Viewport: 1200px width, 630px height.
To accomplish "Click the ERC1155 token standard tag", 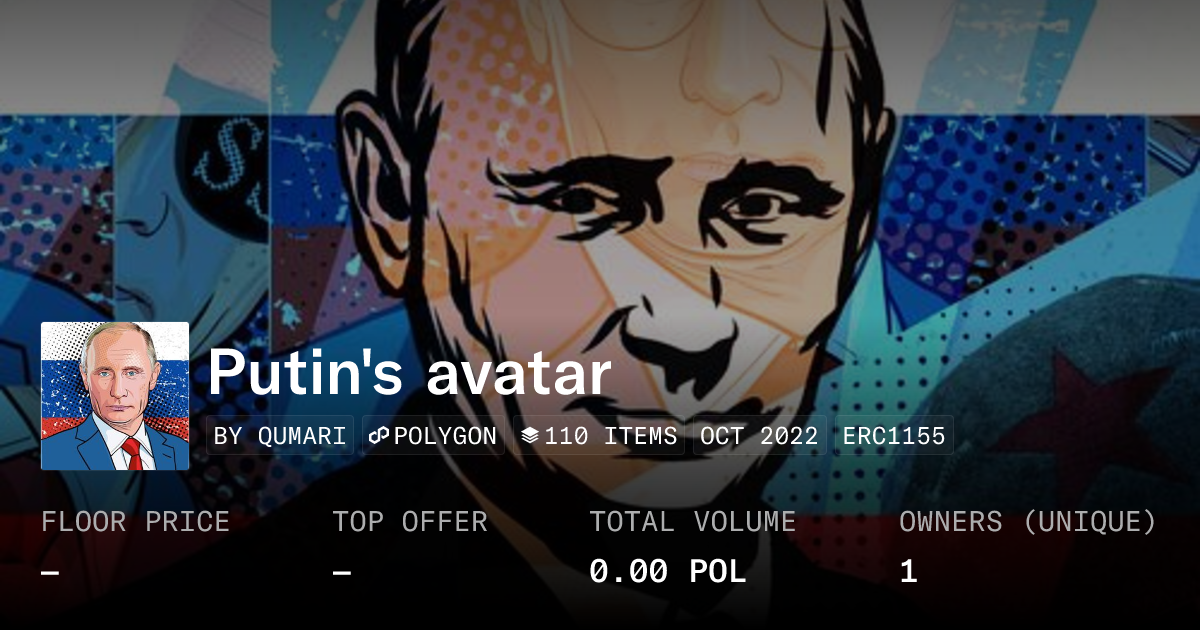I will tap(894, 436).
